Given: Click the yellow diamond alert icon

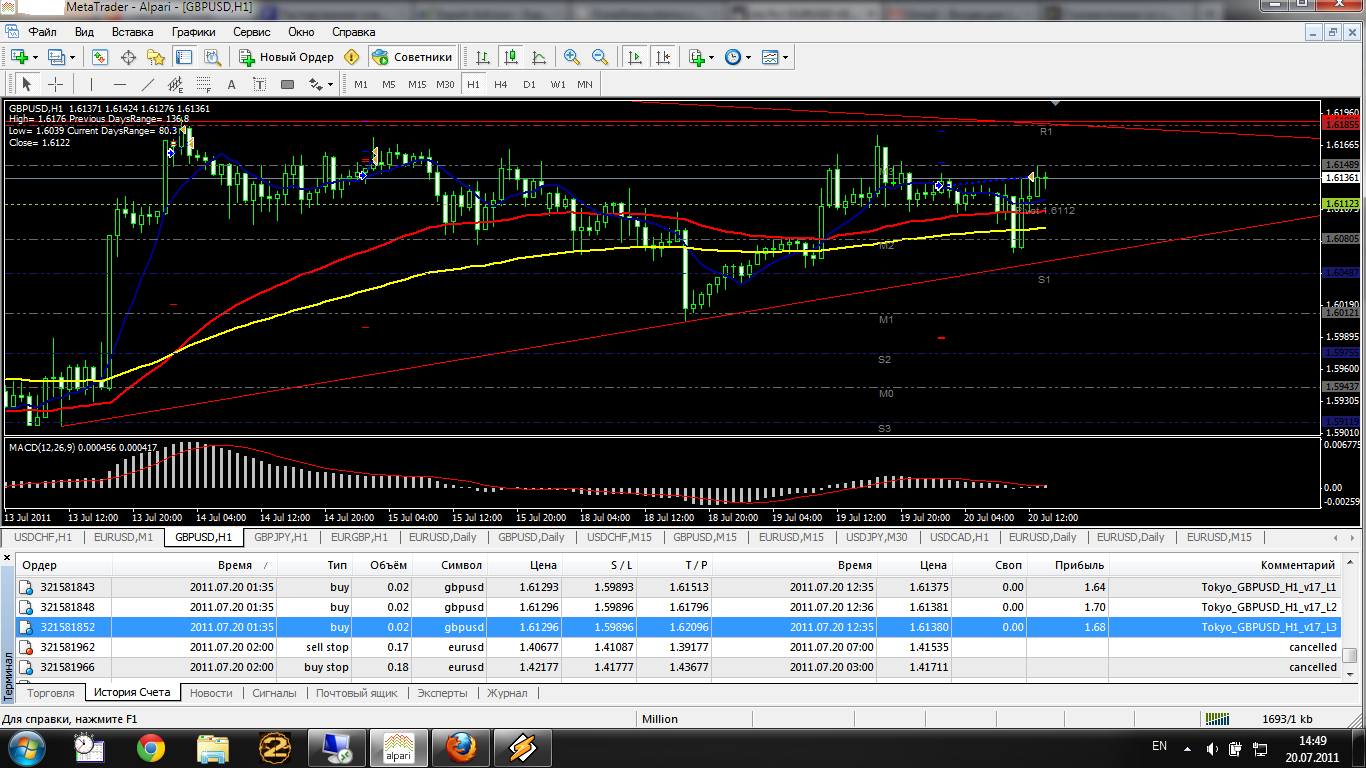Looking at the screenshot, I should point(352,57).
